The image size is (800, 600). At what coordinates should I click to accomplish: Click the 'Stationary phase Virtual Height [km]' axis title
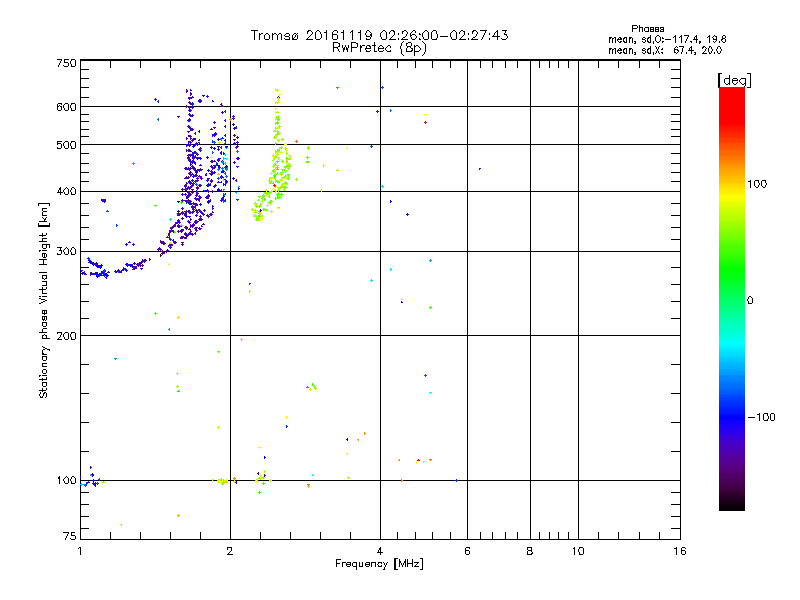[x=44, y=300]
